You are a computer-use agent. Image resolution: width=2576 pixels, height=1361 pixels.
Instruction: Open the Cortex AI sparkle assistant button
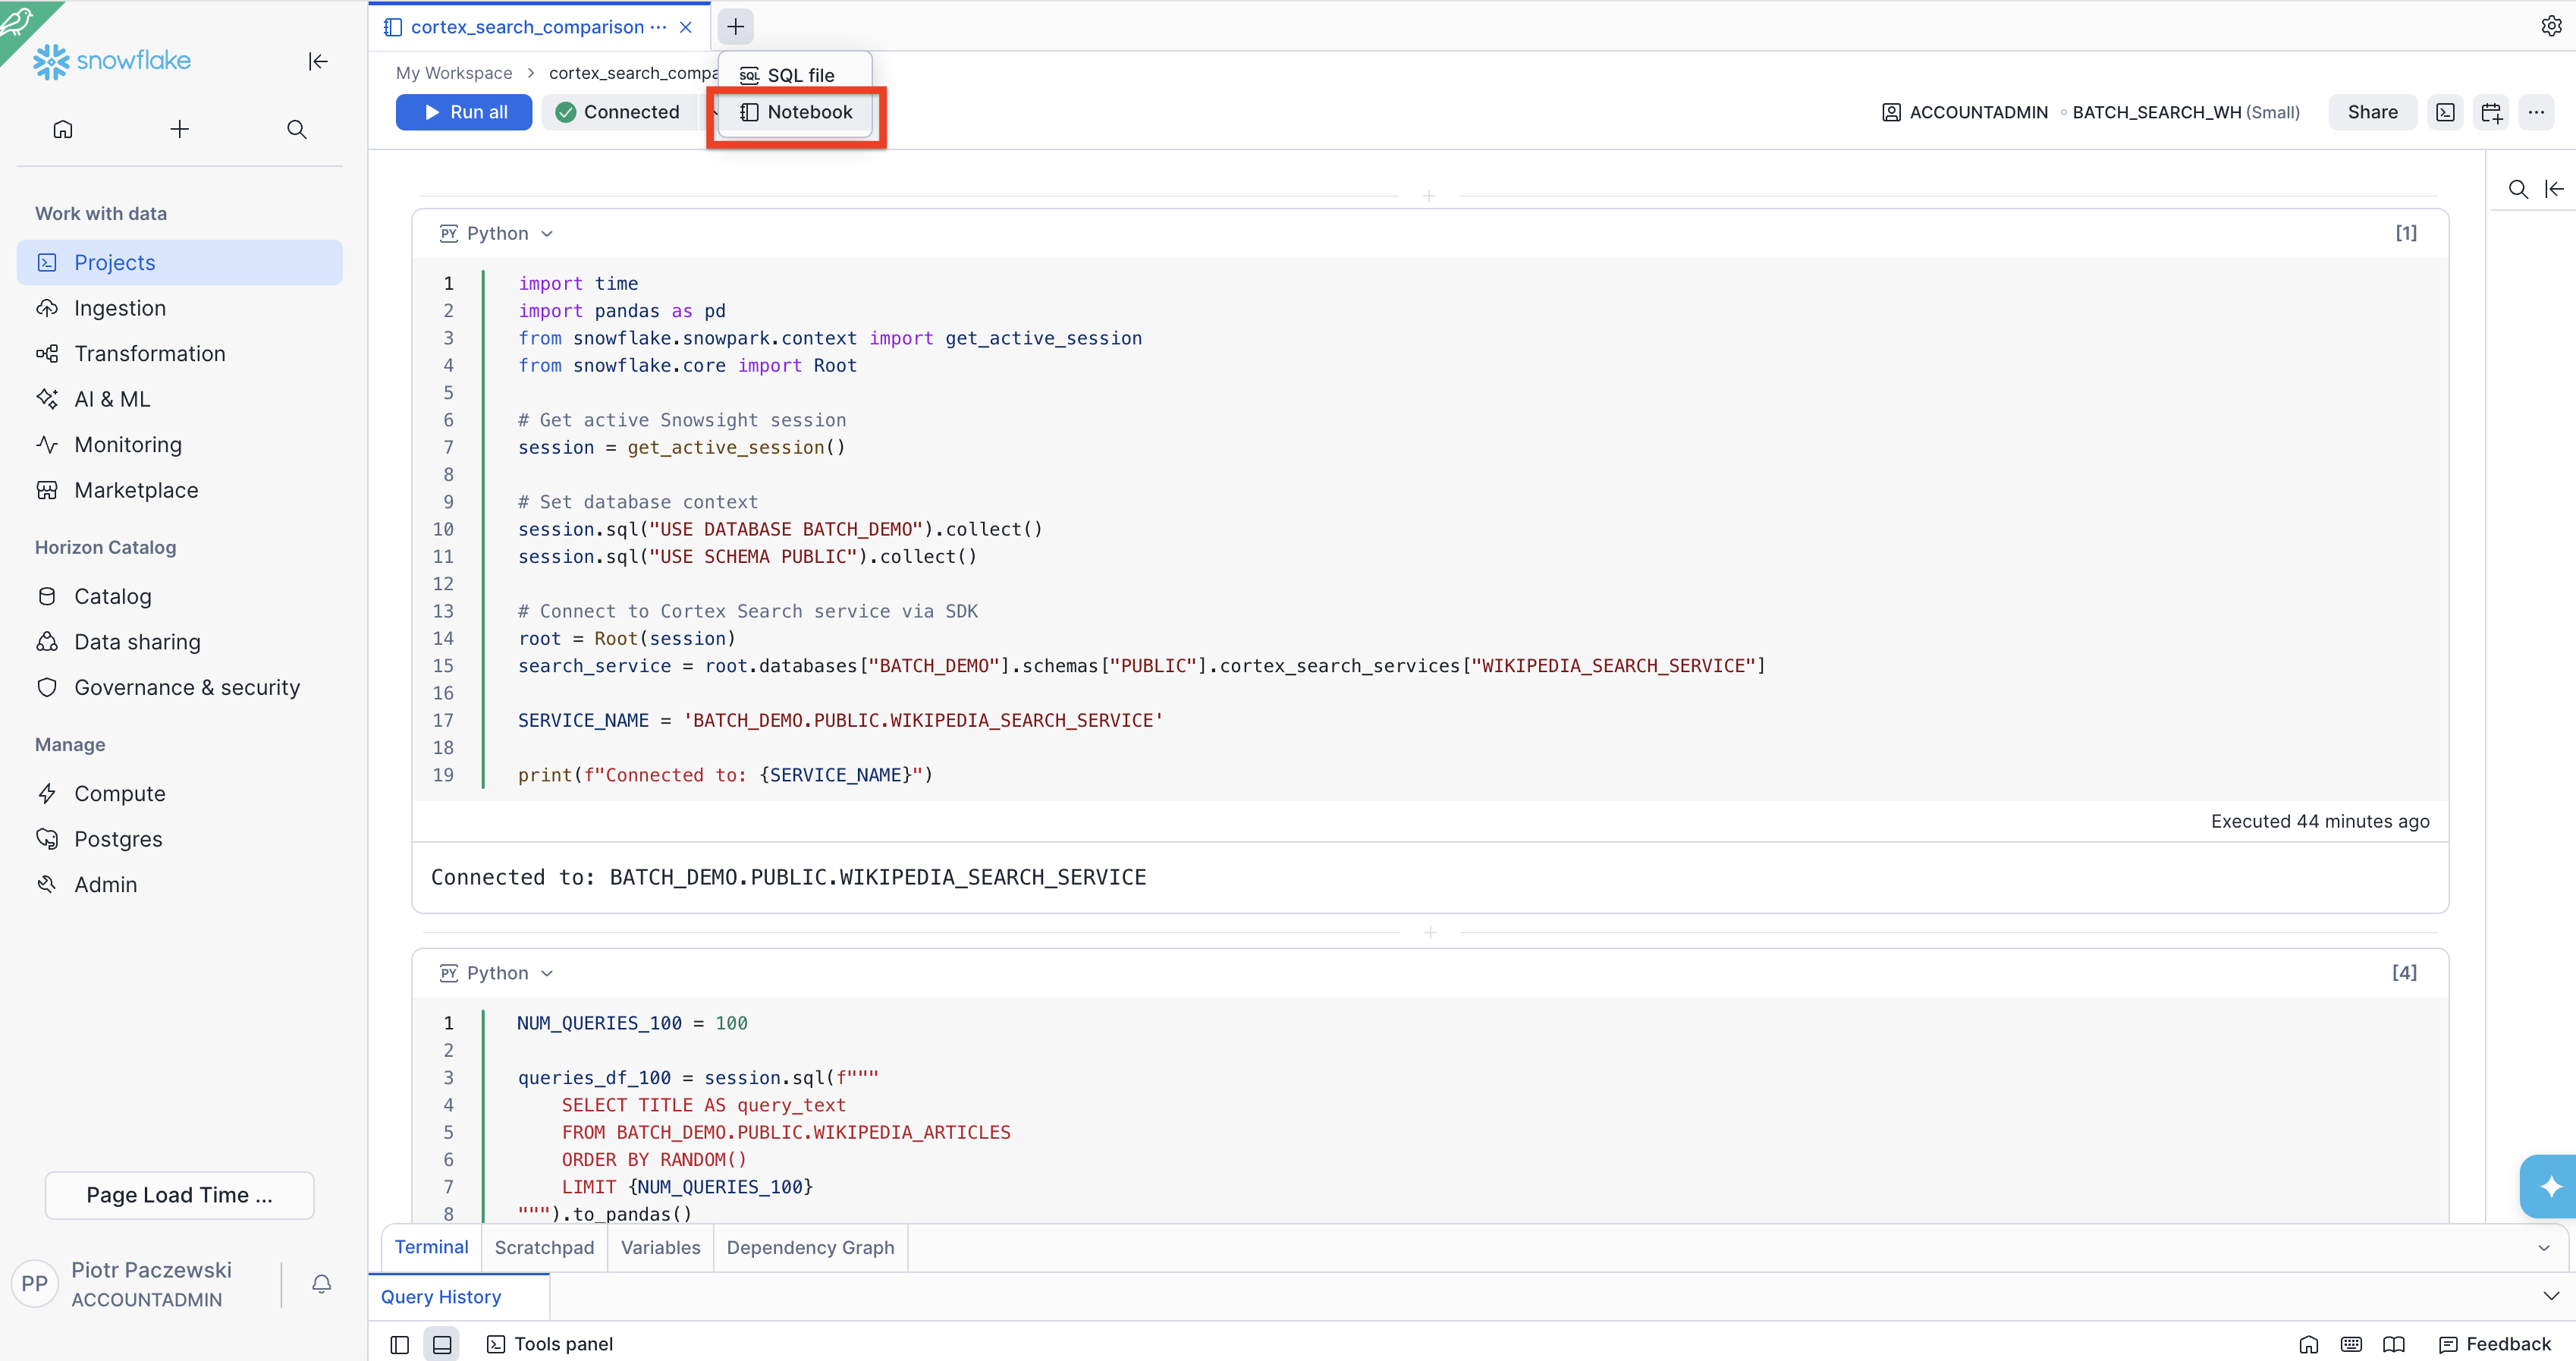(2550, 1186)
